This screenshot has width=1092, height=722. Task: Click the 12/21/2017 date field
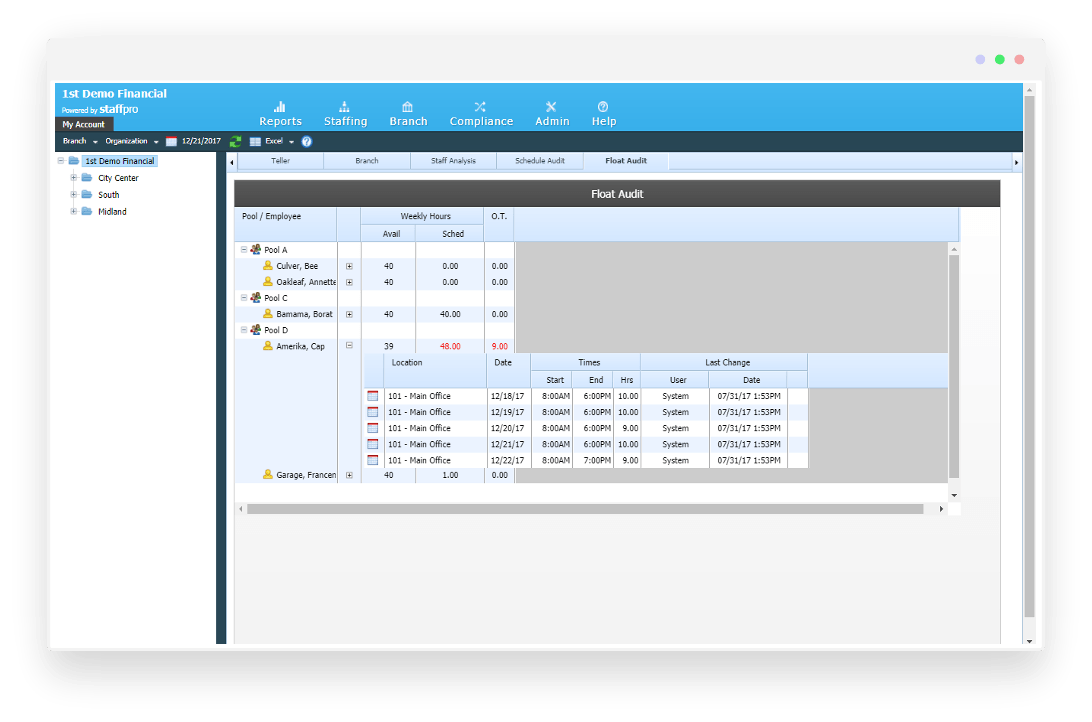tap(201, 141)
